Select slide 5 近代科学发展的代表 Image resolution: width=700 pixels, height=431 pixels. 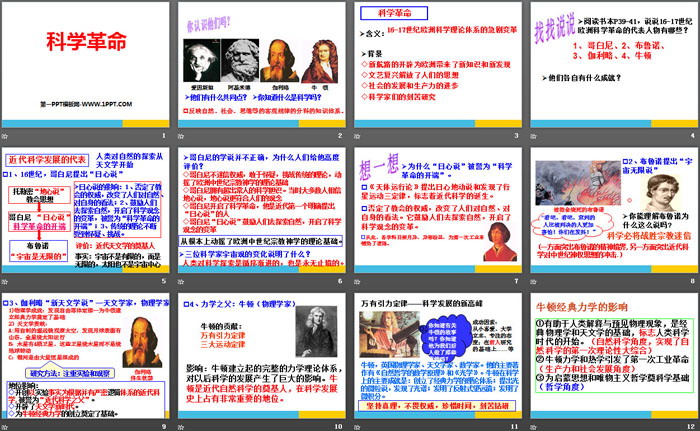click(x=86, y=210)
